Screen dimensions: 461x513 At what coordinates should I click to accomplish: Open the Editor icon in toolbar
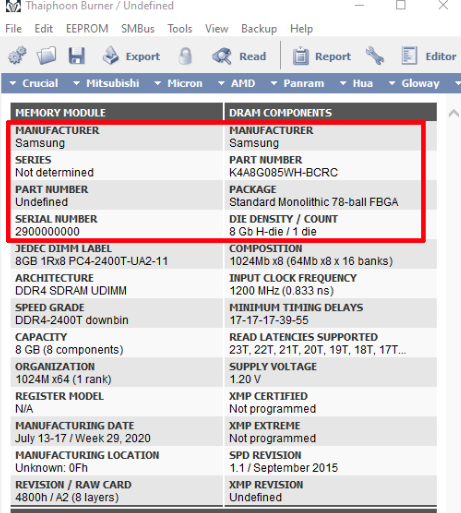409,56
